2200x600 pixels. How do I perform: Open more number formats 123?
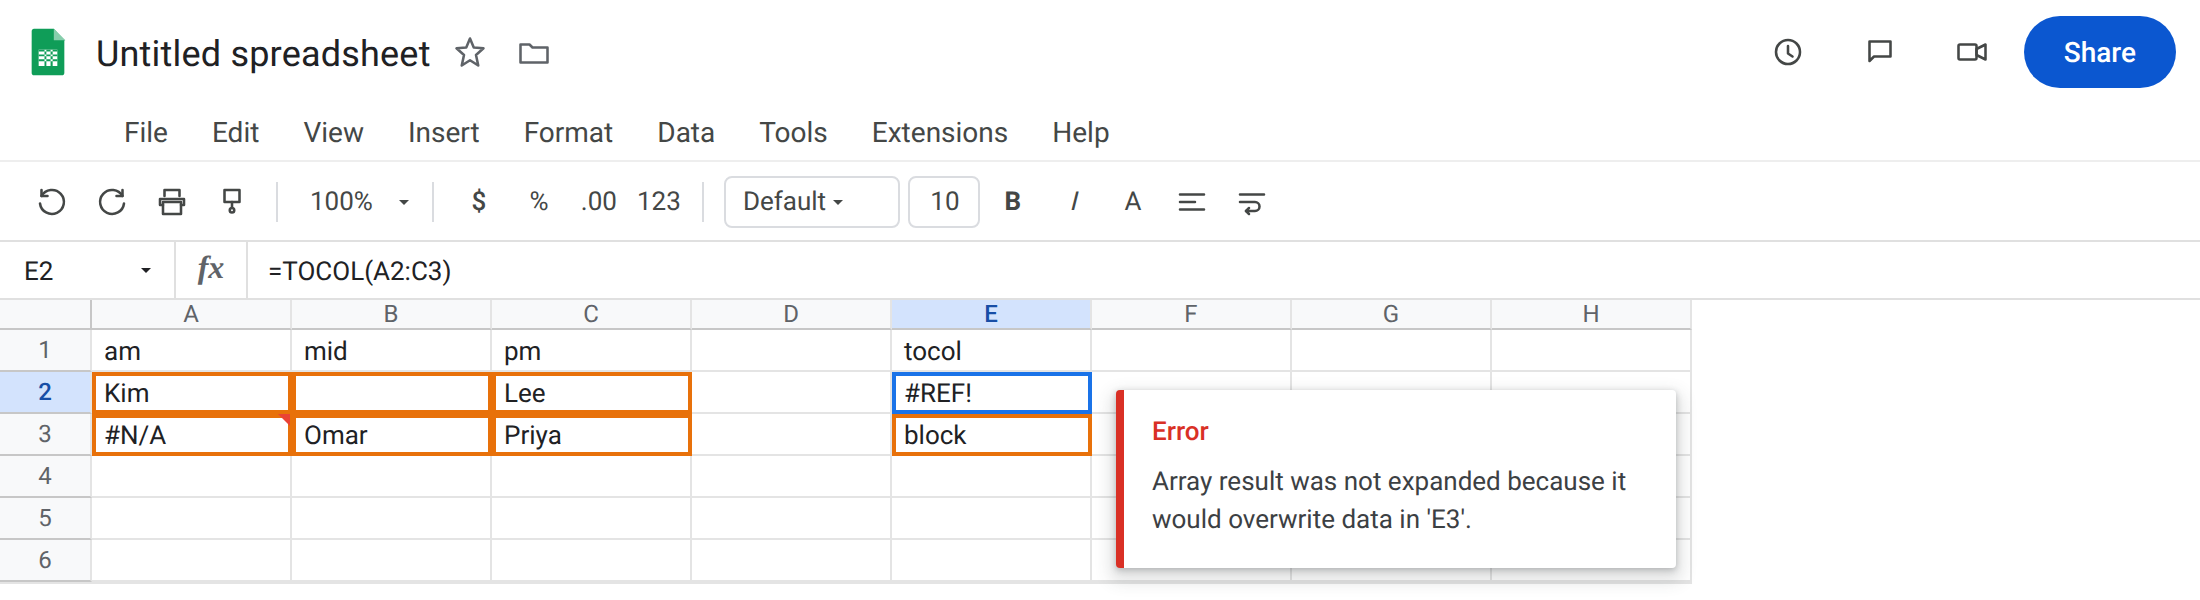[x=659, y=202]
